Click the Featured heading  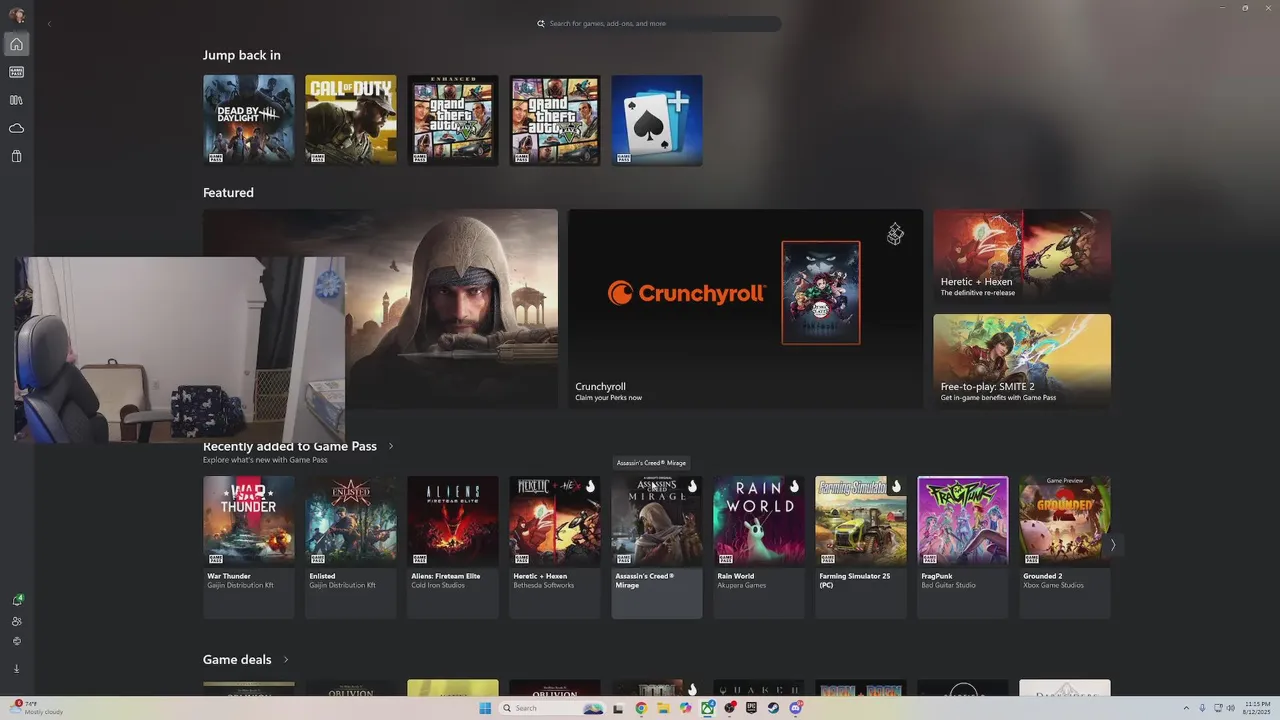pyautogui.click(x=228, y=192)
